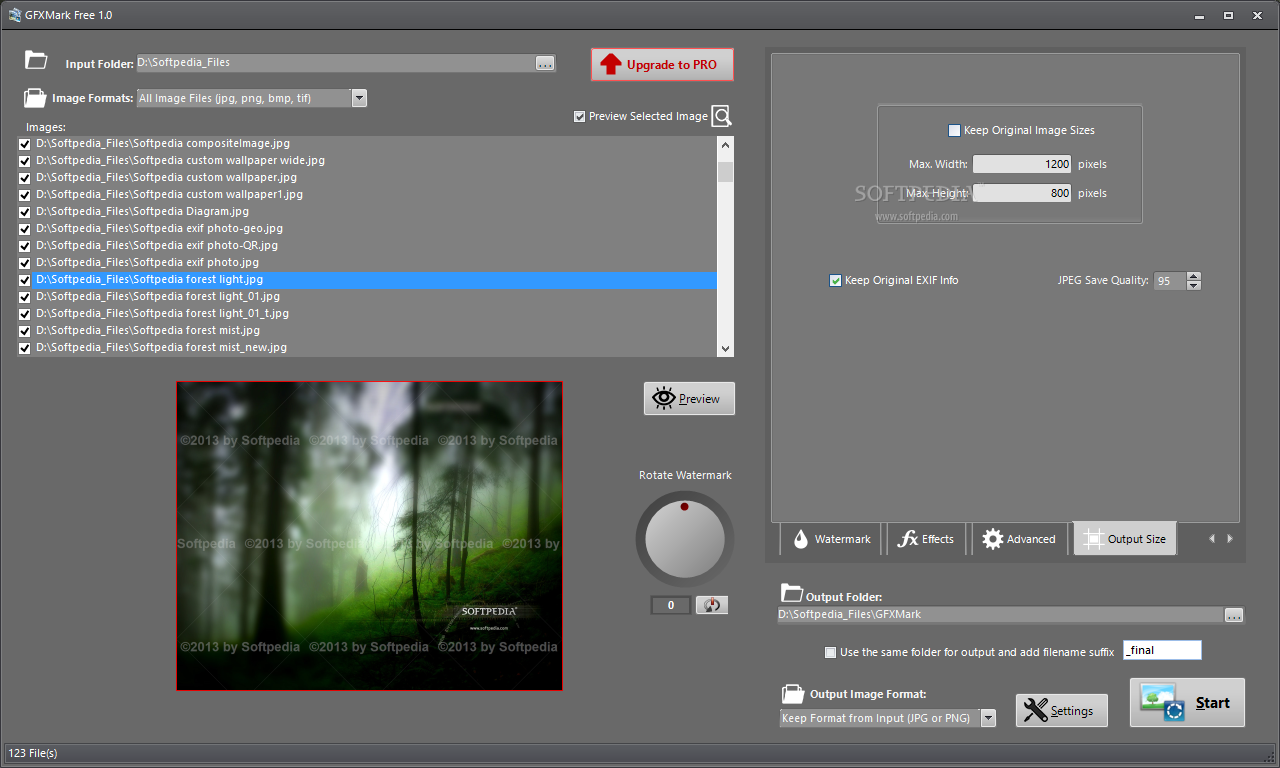Screen dimensions: 1280x768
Task: Click the Rotate Watermark knob
Action: [x=684, y=539]
